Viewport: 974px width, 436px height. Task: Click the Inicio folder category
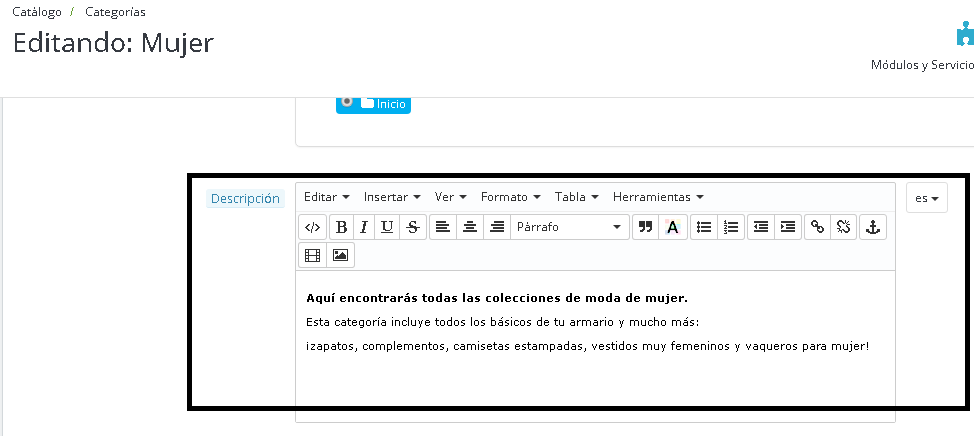pyautogui.click(x=385, y=104)
